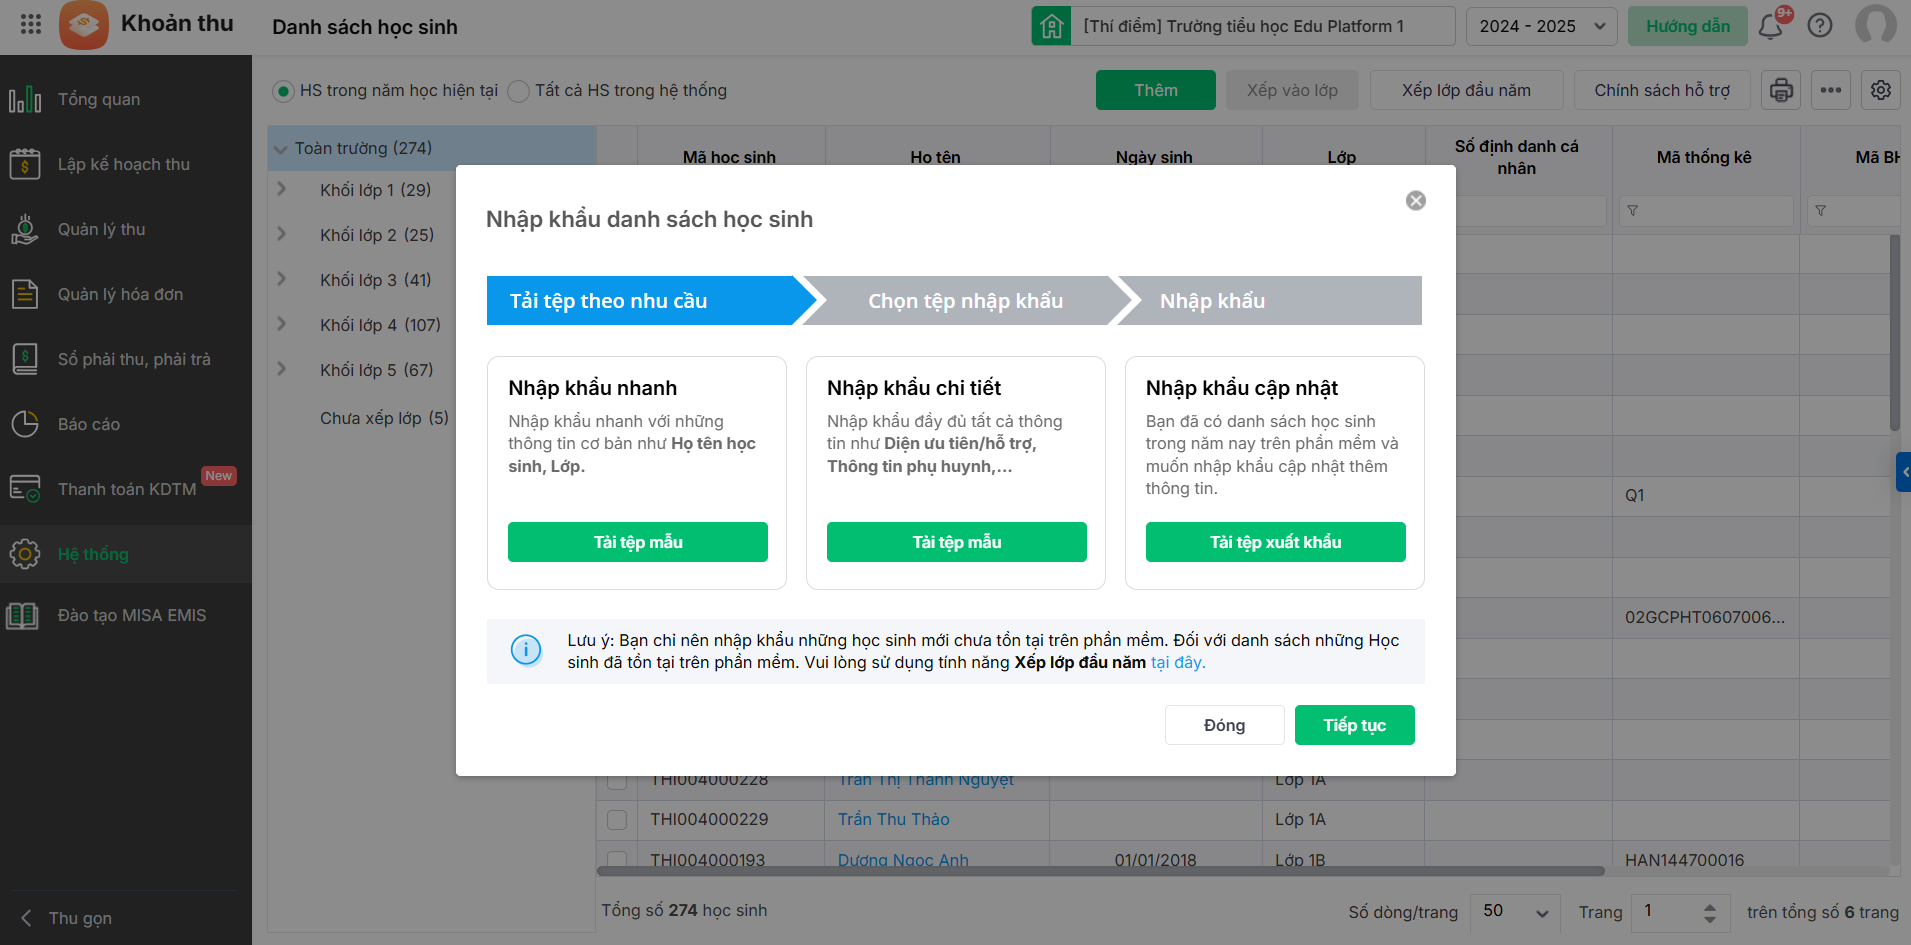Click the 'tại đây' link in note
Viewport: 1911px width, 945px height.
tap(1178, 662)
